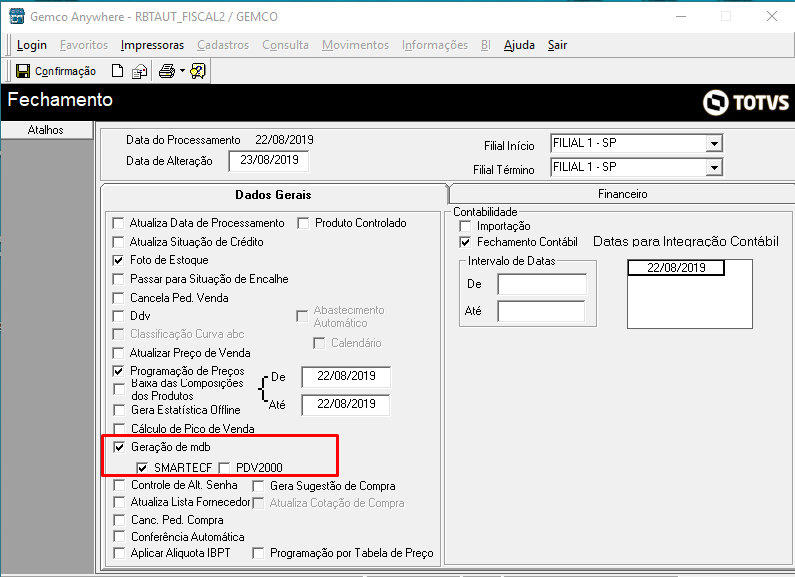Screen dimensions: 795x577
Task: Click the Intervalo de Datas De field
Action: tap(541, 284)
